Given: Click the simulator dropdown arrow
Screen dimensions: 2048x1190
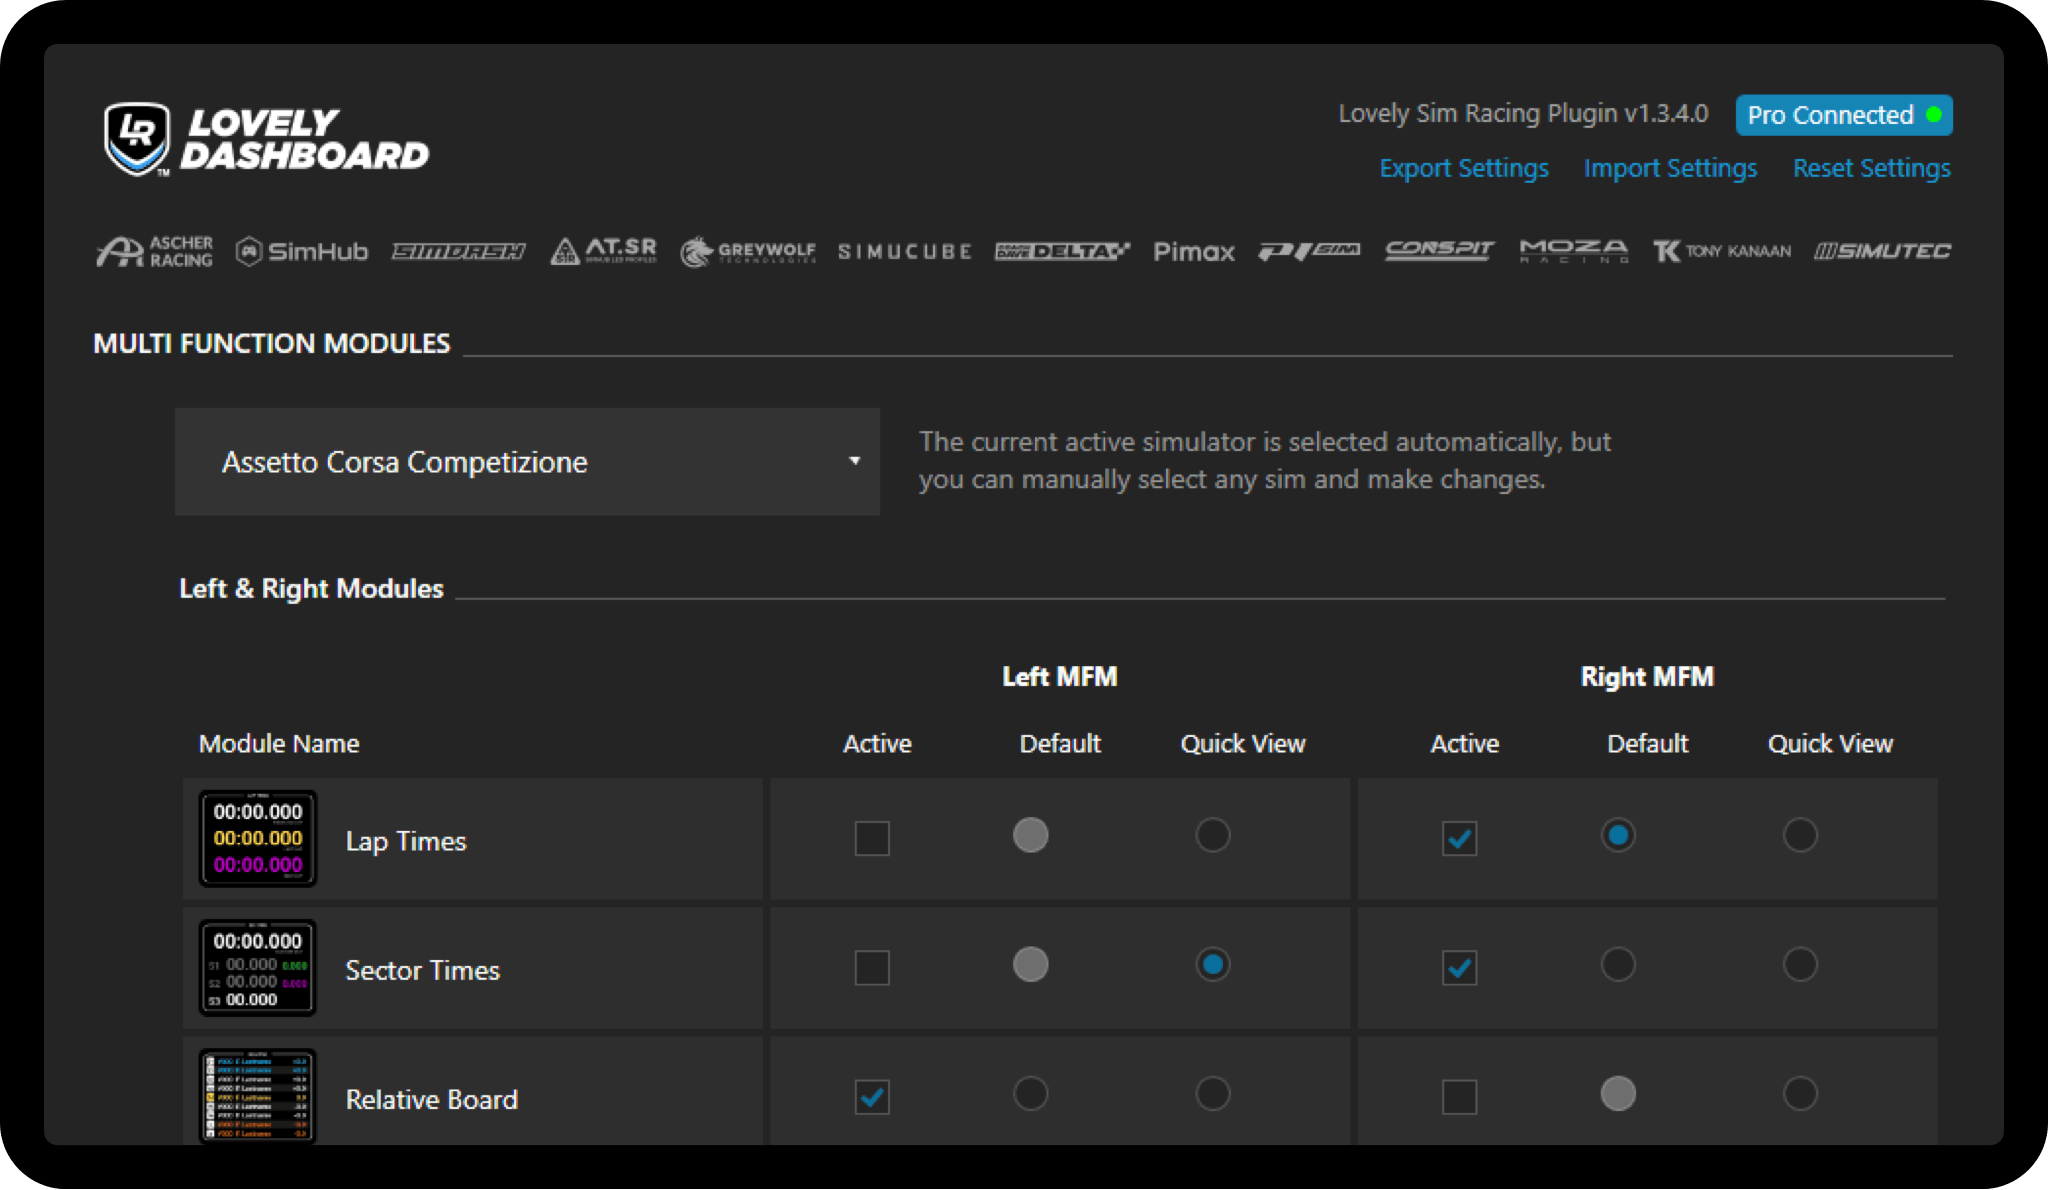Looking at the screenshot, I should click(x=854, y=461).
